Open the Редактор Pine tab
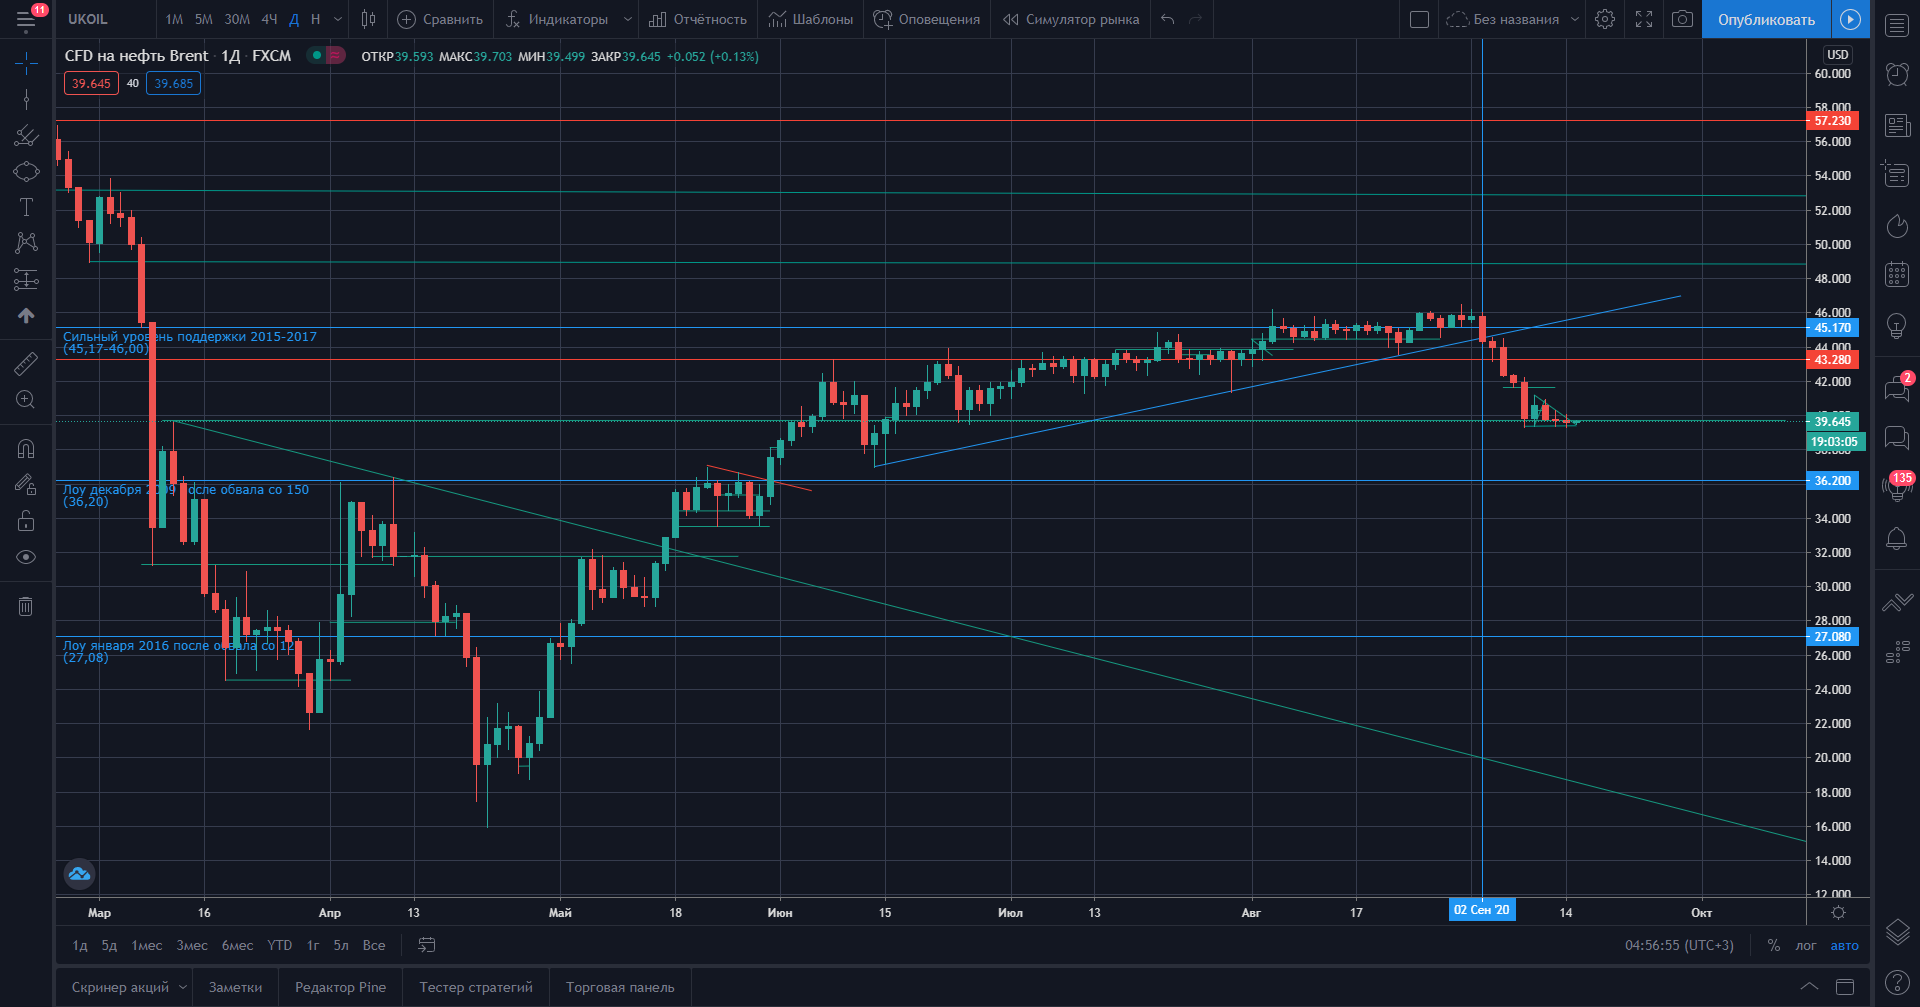The image size is (1920, 1007). 340,987
